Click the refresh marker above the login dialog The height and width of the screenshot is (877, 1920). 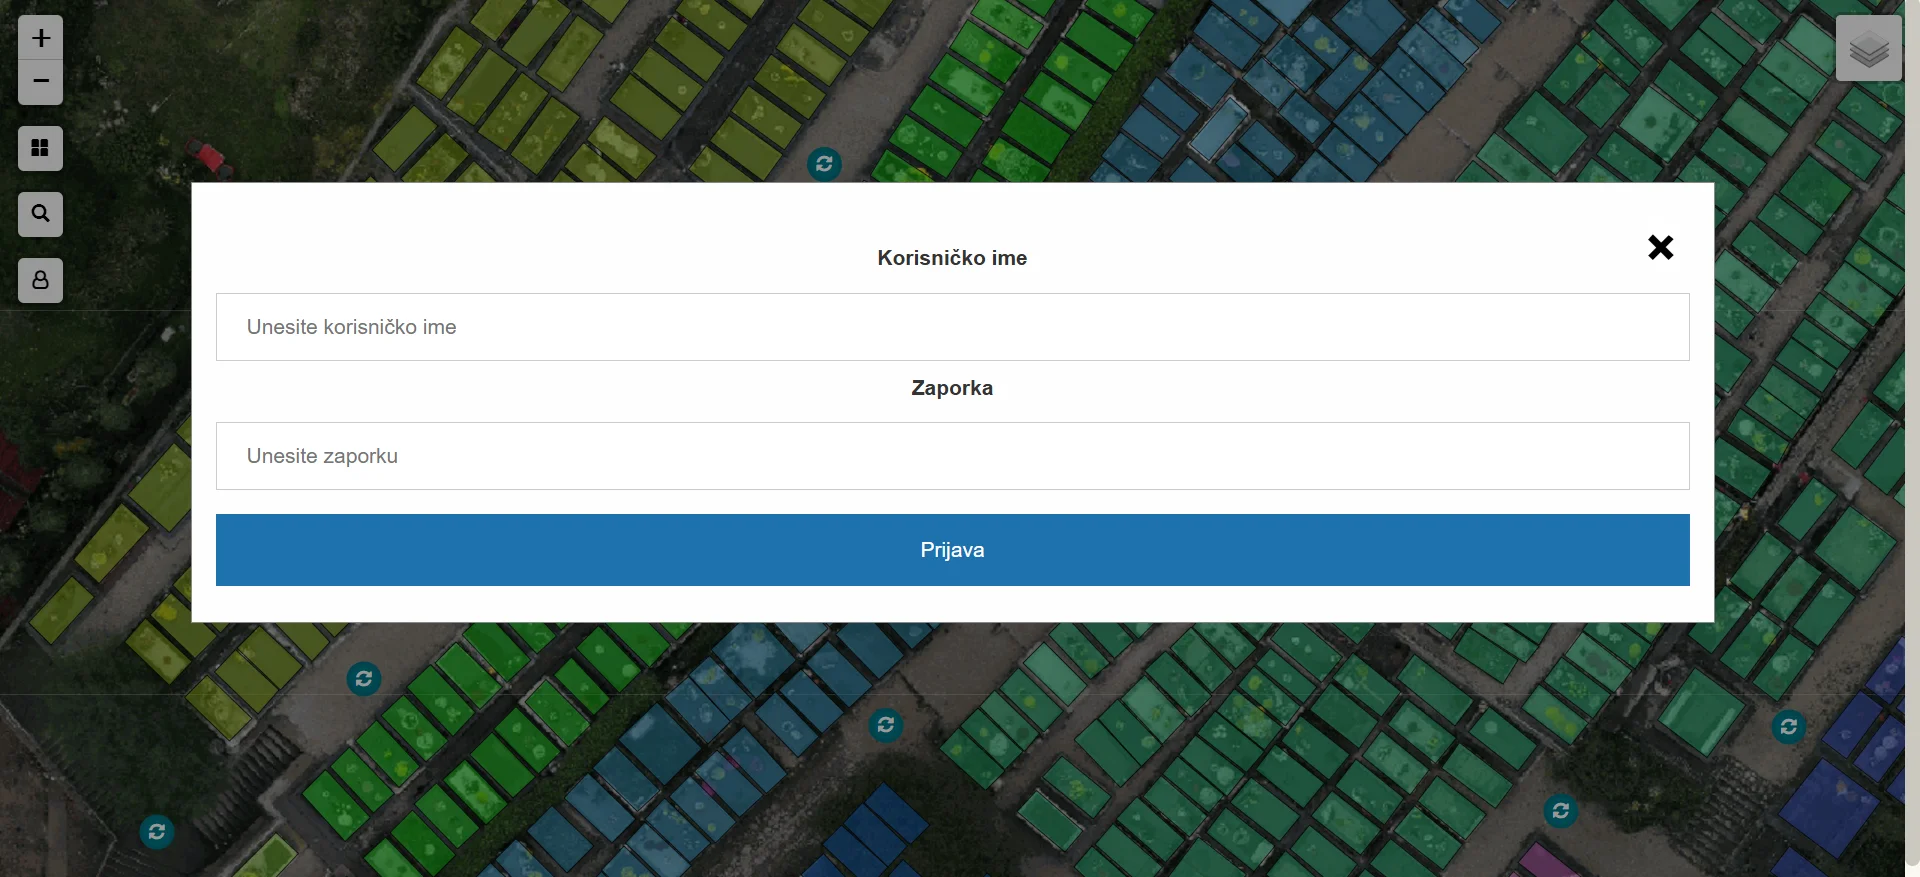pyautogui.click(x=824, y=164)
